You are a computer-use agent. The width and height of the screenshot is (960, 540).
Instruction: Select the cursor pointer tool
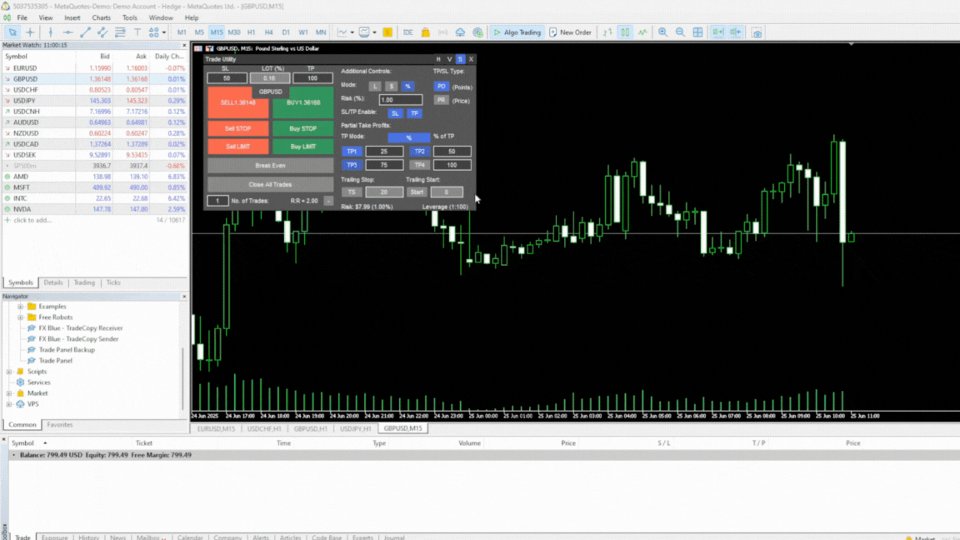(12, 32)
